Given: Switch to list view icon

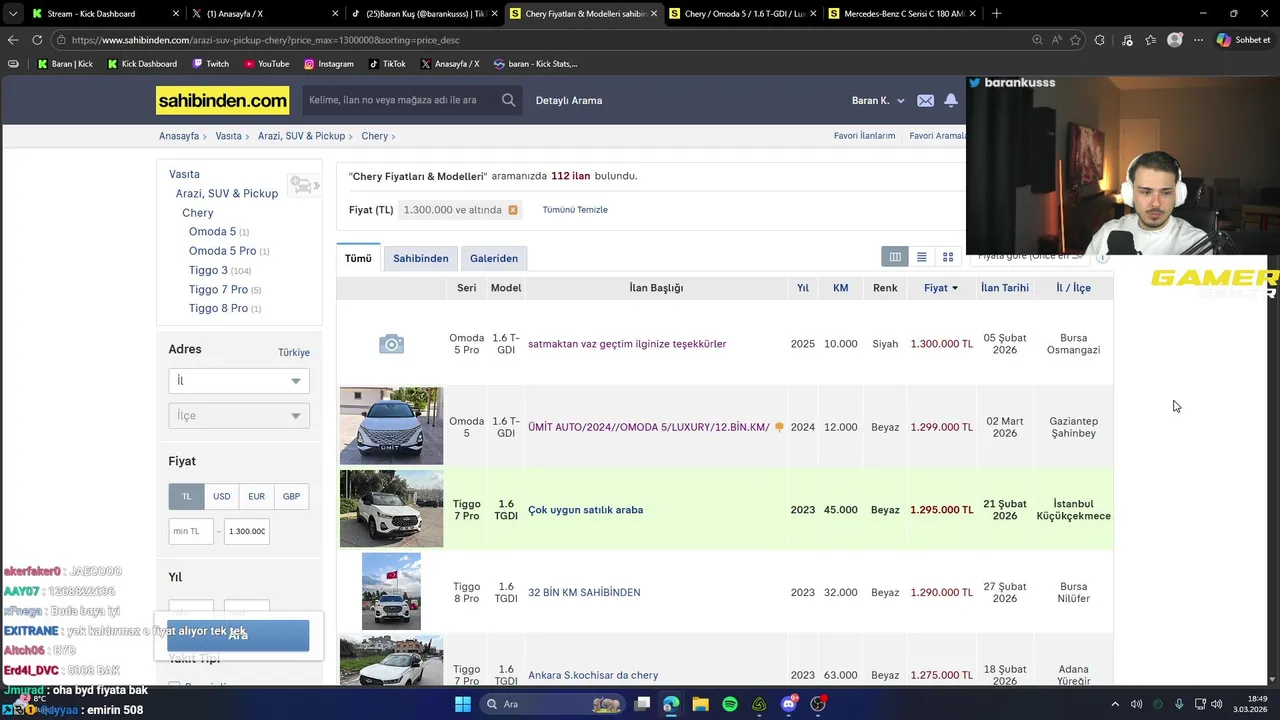Looking at the screenshot, I should click(922, 257).
